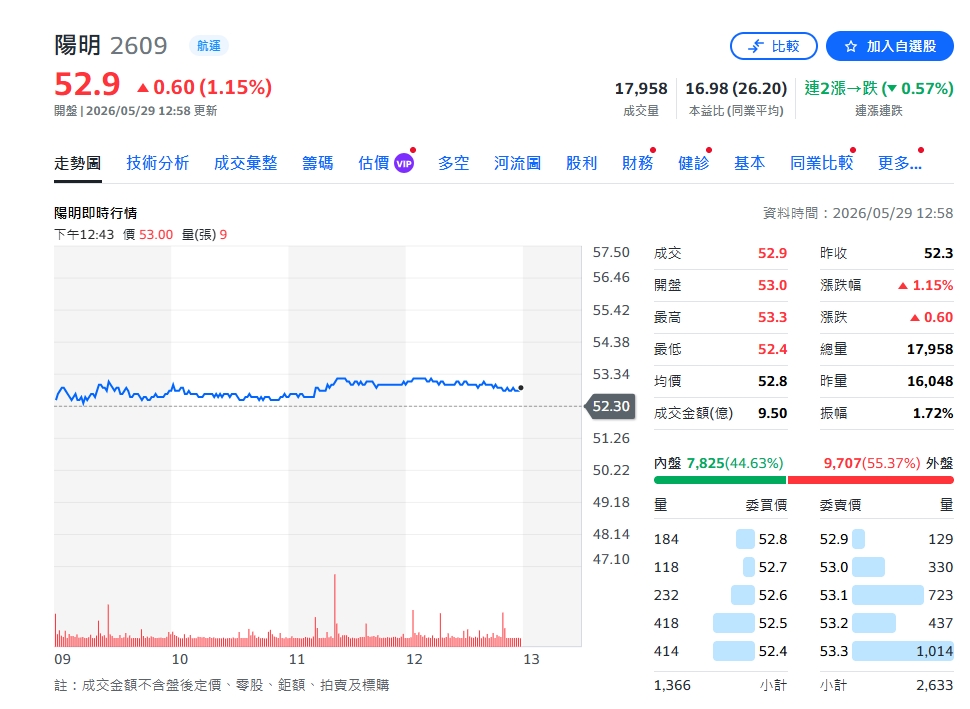Click the 連2漲→跌 streak indicator
The width and height of the screenshot is (970, 709).
click(x=878, y=88)
